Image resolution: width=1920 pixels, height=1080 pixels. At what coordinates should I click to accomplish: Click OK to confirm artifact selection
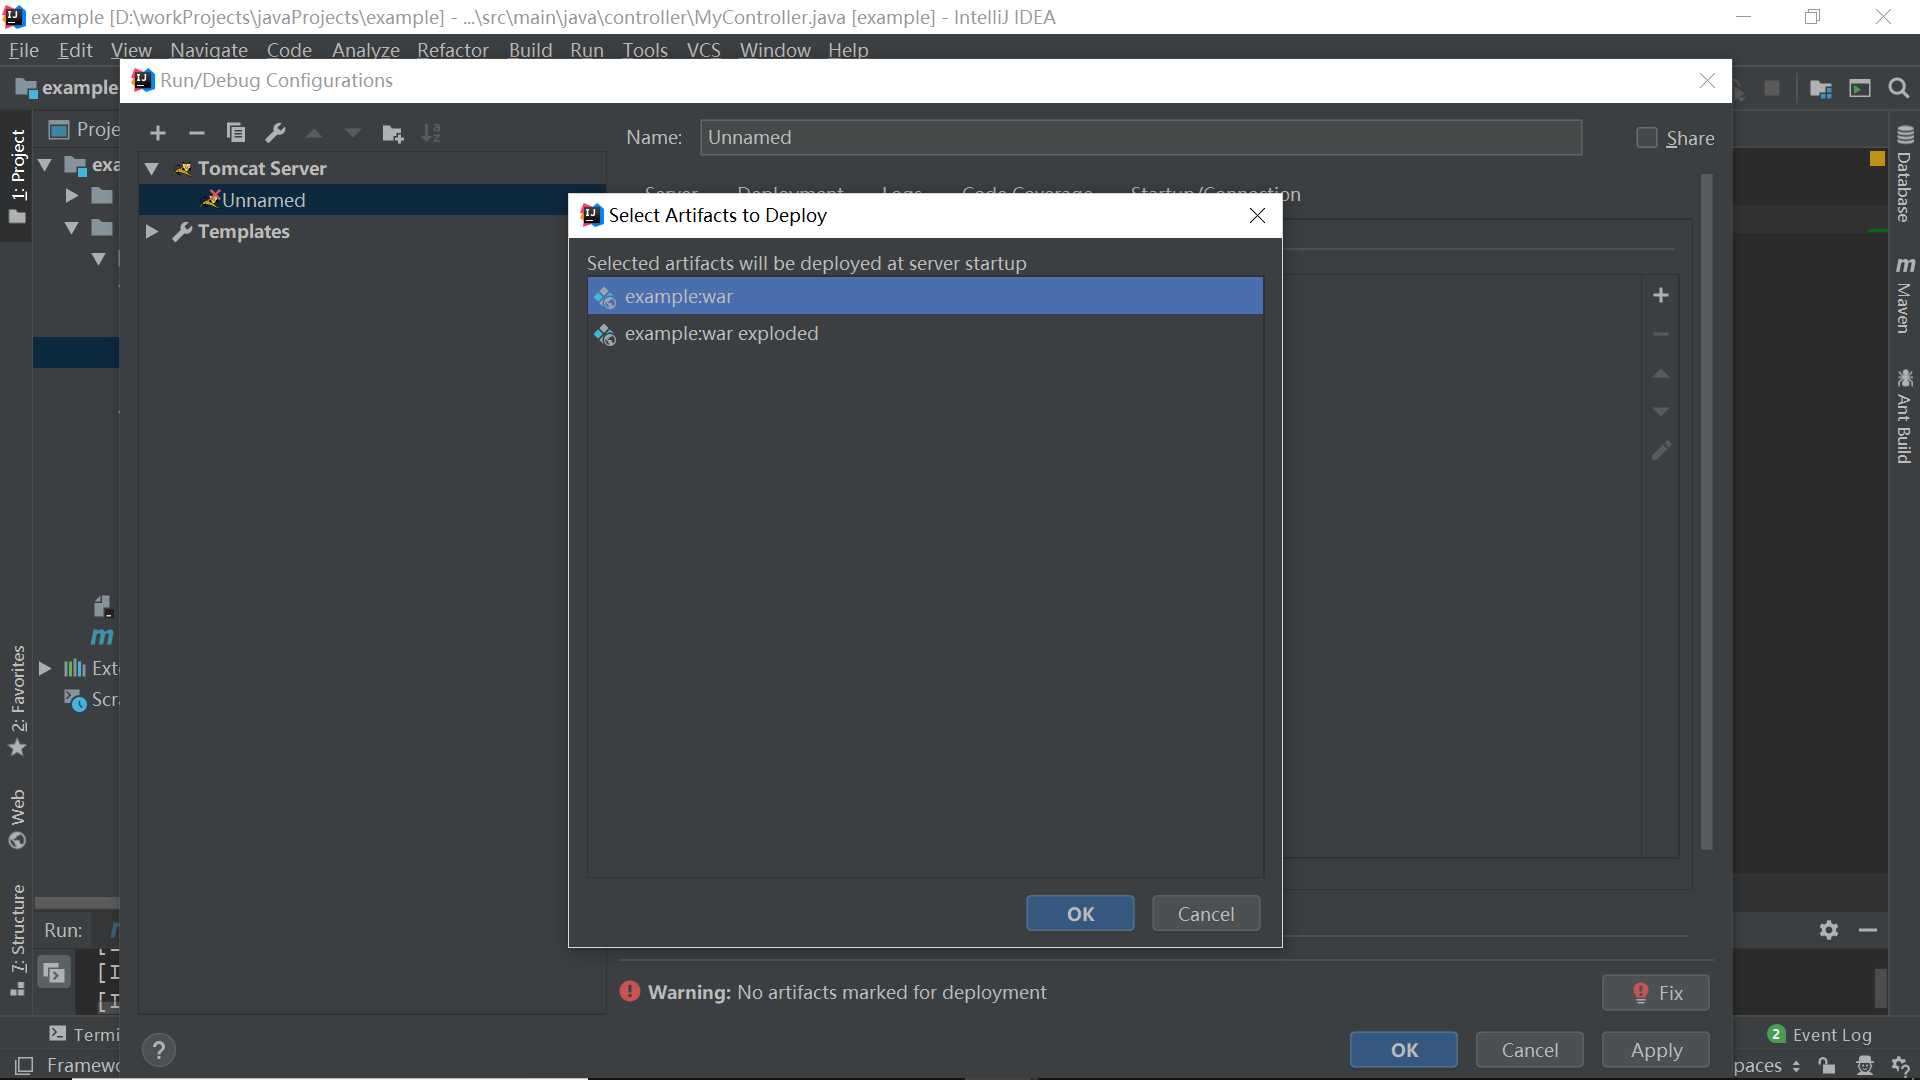click(x=1079, y=913)
